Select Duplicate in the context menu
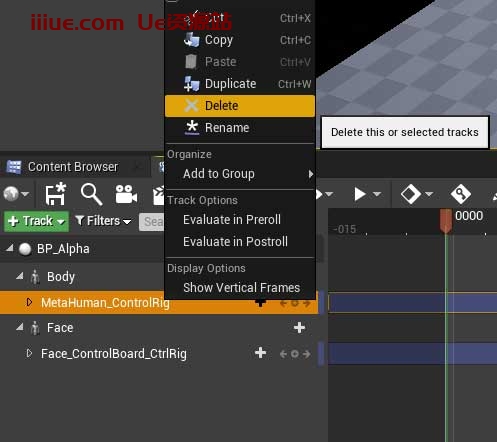The height and width of the screenshot is (442, 497). point(240,84)
